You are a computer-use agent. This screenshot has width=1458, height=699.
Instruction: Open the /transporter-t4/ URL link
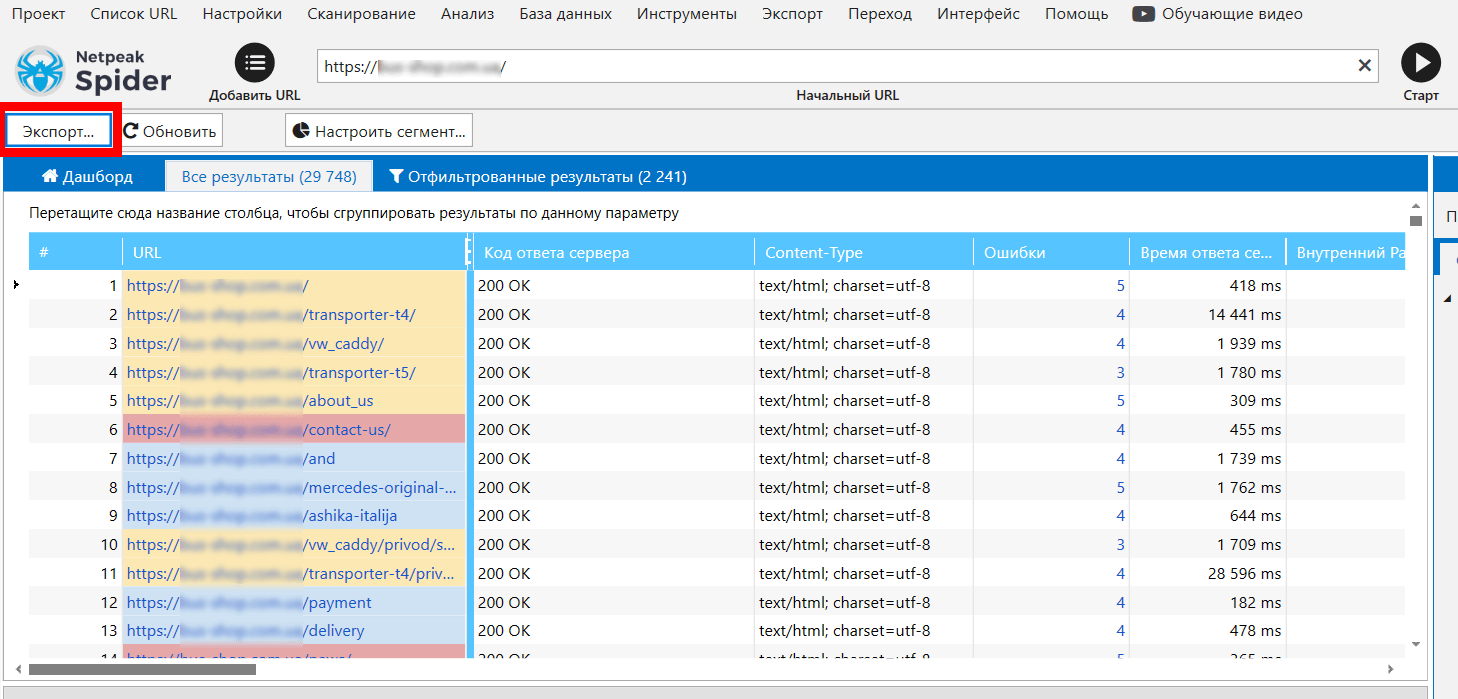tap(271, 315)
